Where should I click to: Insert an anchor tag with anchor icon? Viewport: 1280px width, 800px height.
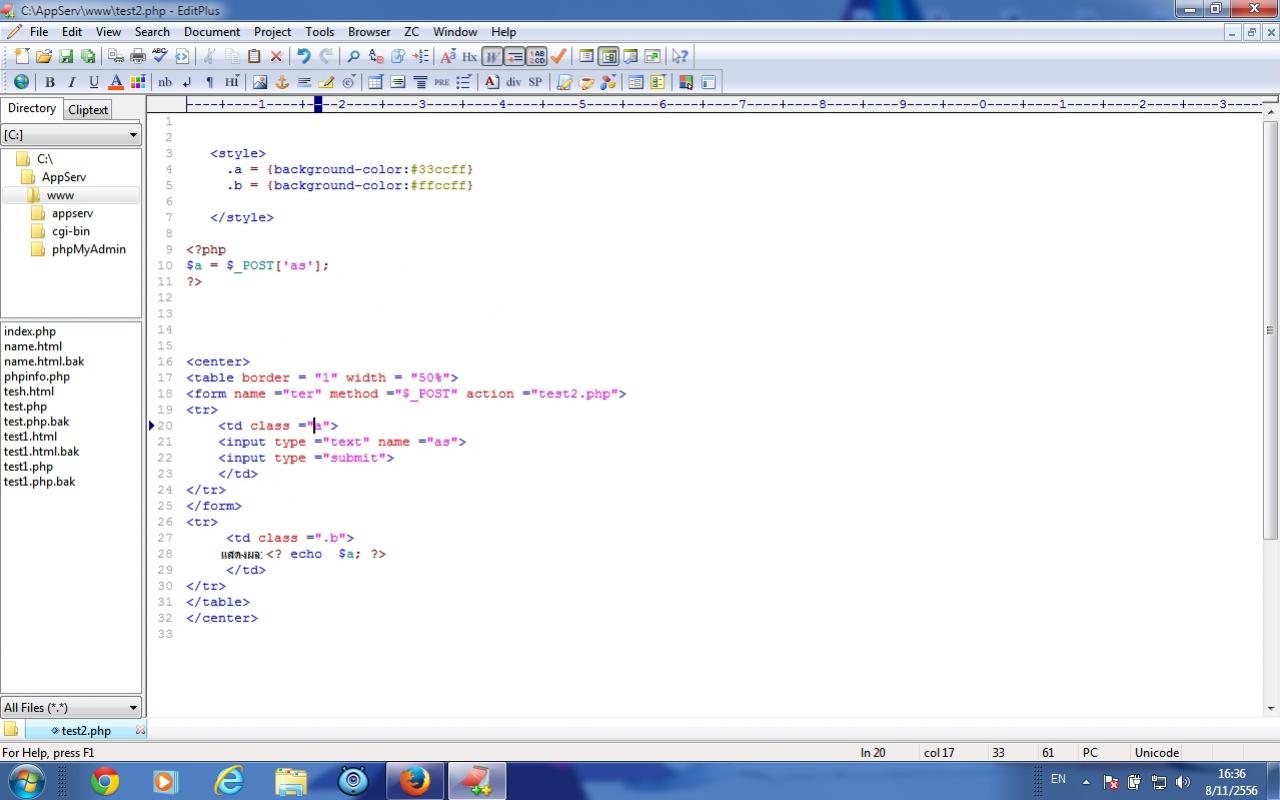pos(281,82)
